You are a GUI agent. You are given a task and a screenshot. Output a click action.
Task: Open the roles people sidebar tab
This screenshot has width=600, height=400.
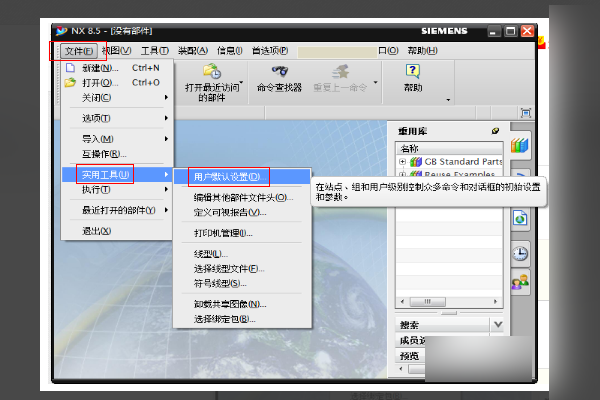[520, 282]
